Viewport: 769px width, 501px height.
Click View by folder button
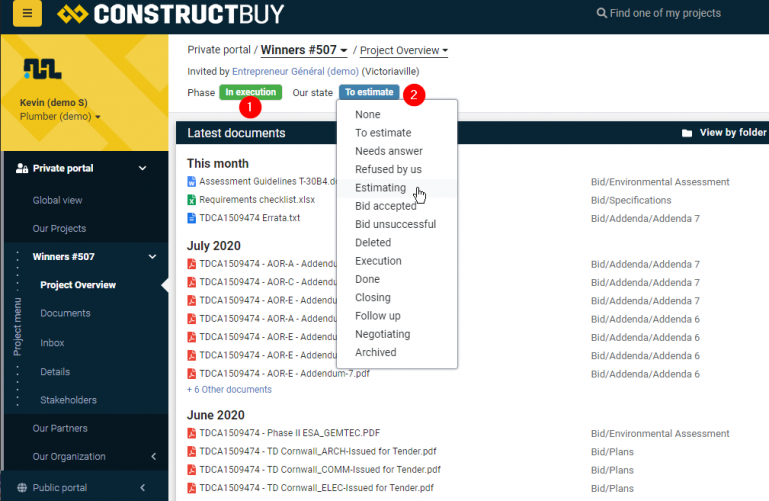coord(724,133)
